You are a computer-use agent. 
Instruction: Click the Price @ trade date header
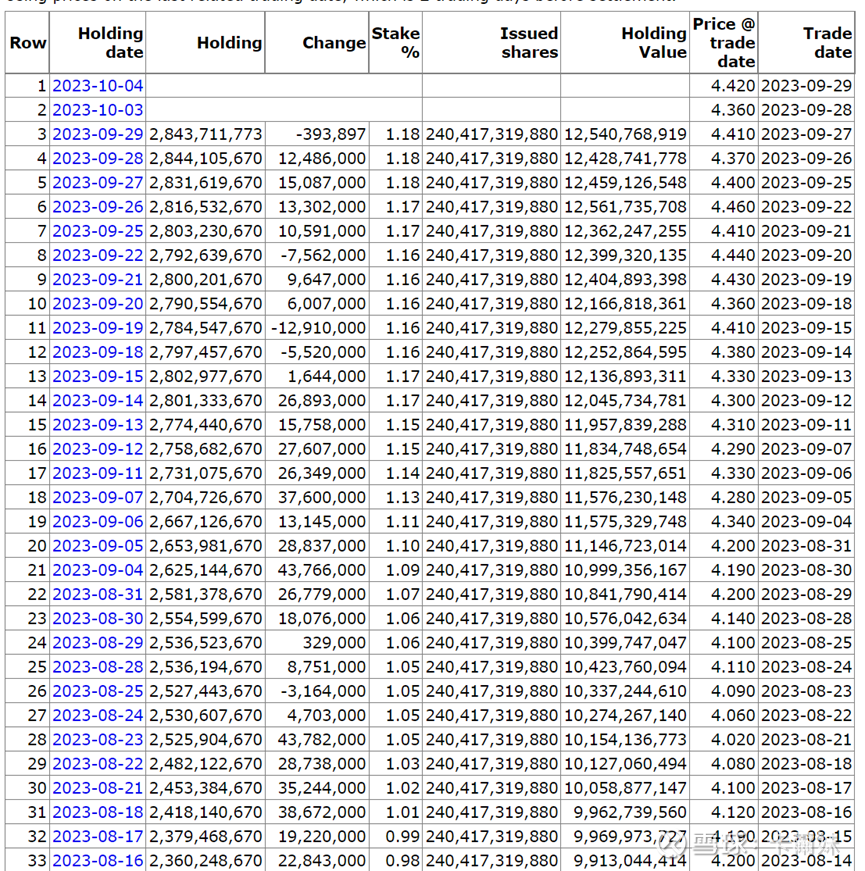click(724, 43)
